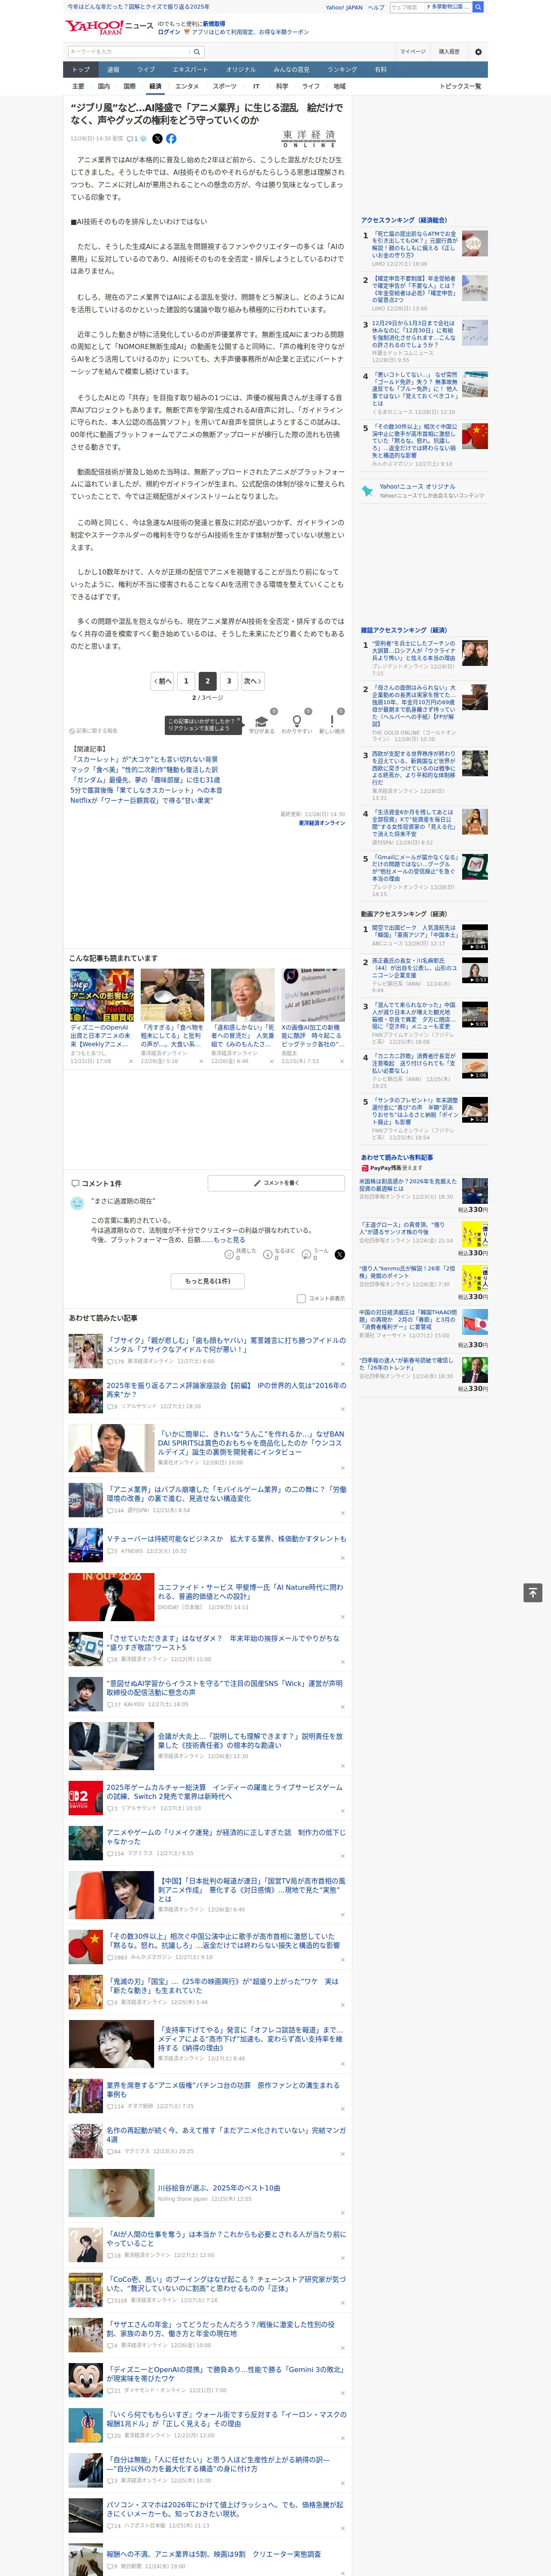Select the みんなの意見 navigation tab
This screenshot has height=2576, width=551.
point(291,70)
